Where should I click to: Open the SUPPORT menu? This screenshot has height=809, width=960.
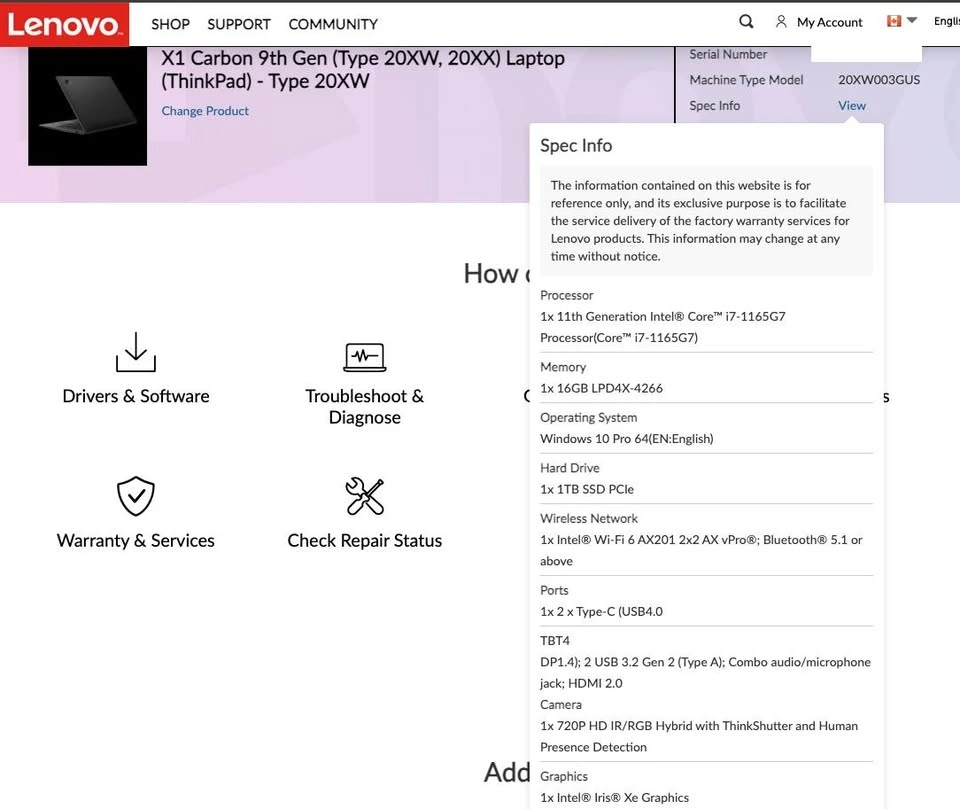(239, 24)
